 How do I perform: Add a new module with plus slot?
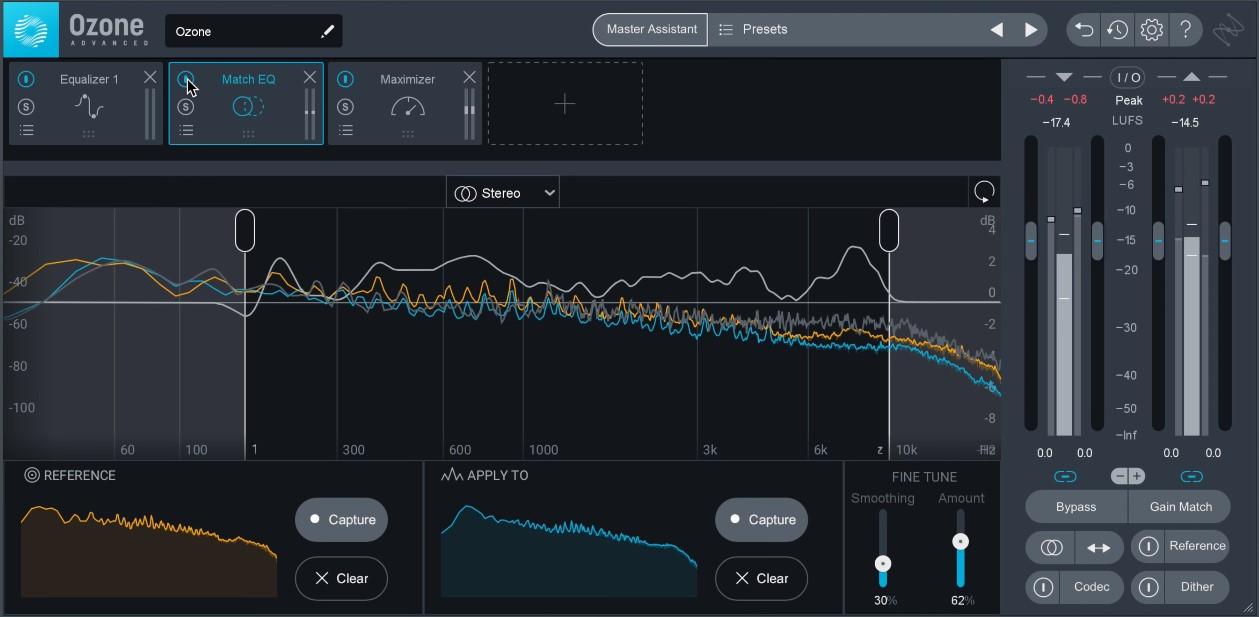point(565,103)
